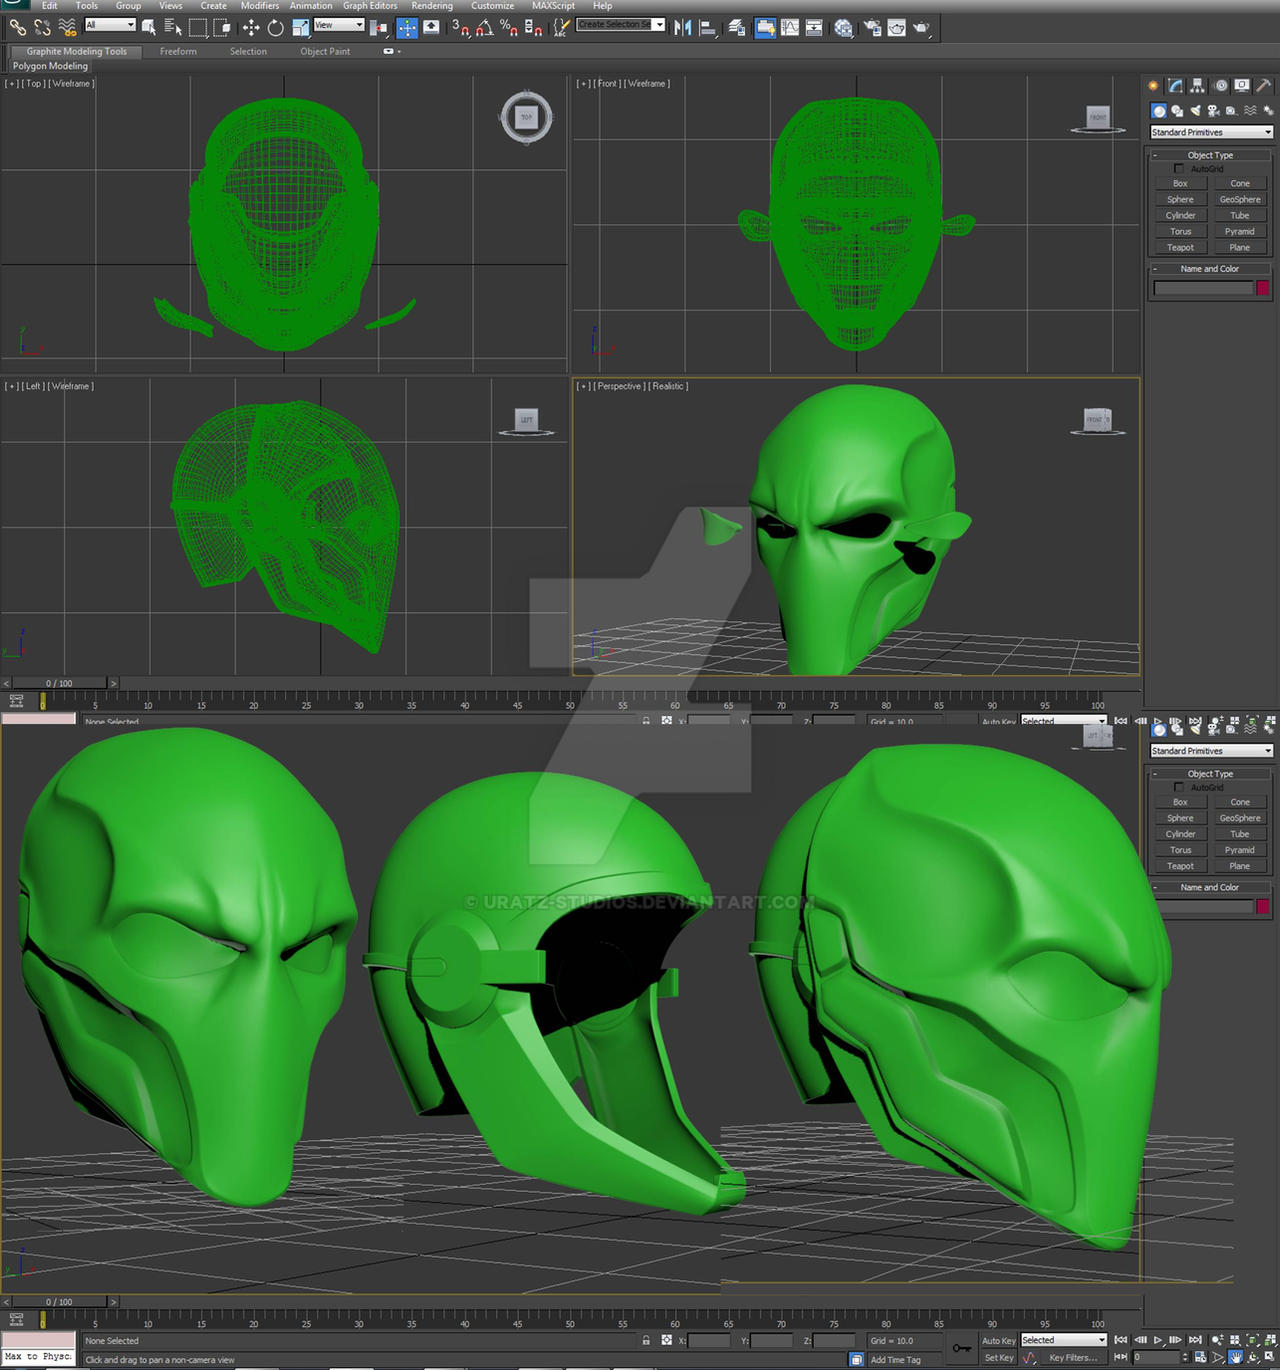Click the Set Key button
The height and width of the screenshot is (1370, 1280).
coord(998,1357)
